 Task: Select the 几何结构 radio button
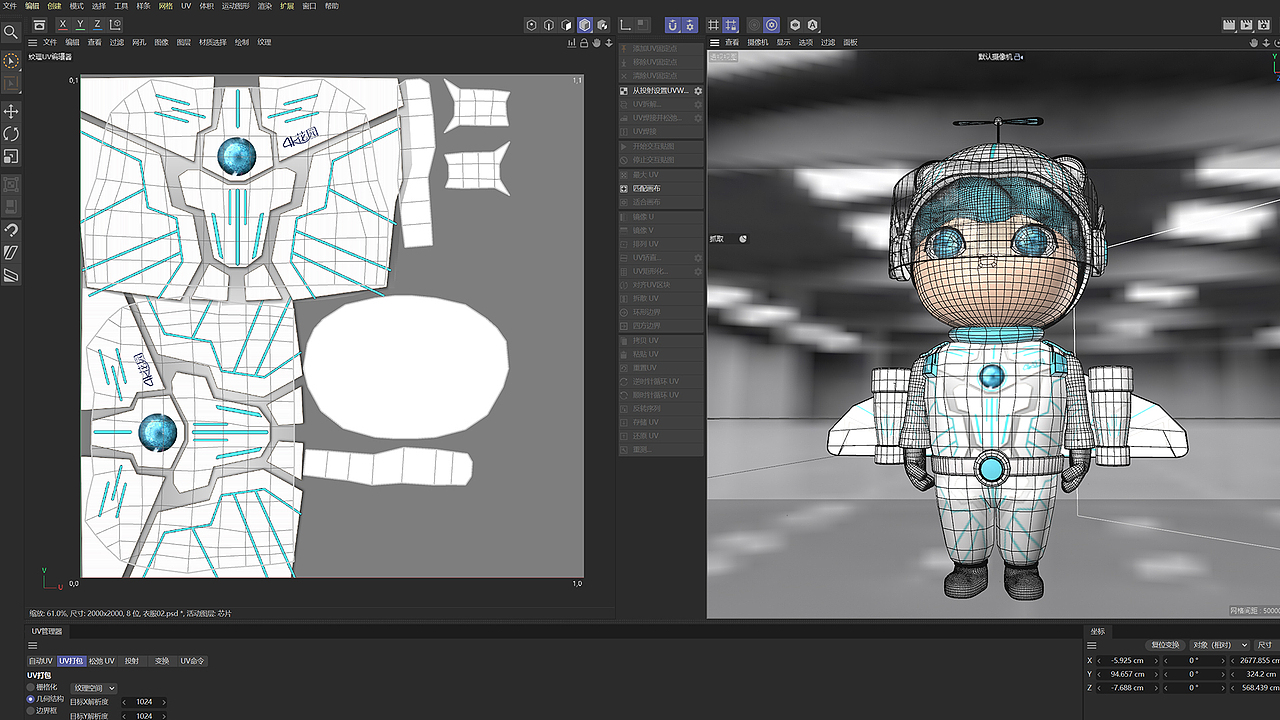coord(31,699)
